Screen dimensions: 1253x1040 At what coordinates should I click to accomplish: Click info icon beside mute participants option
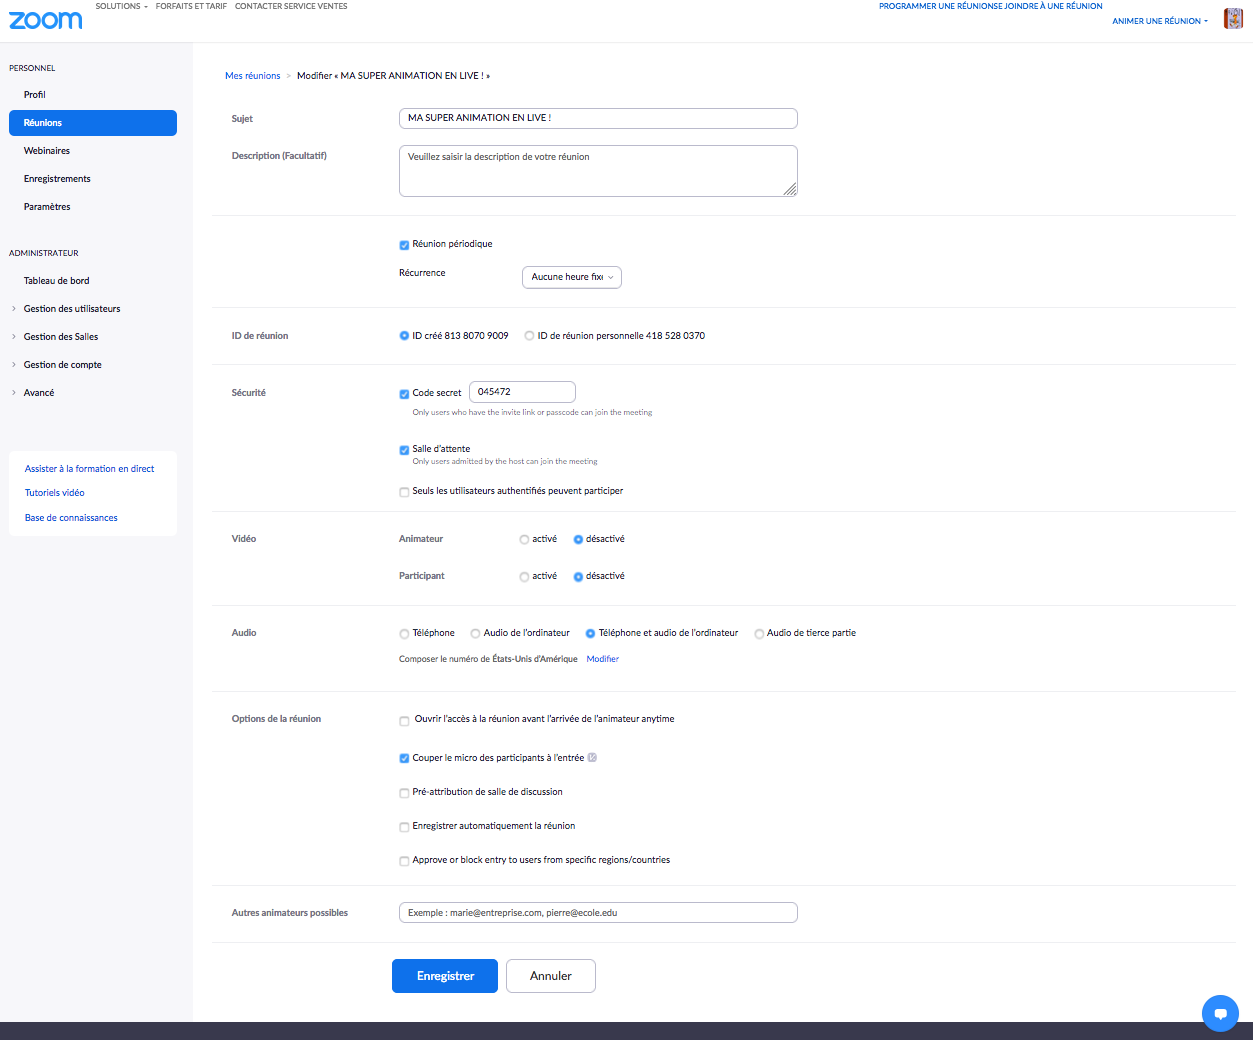pos(592,758)
